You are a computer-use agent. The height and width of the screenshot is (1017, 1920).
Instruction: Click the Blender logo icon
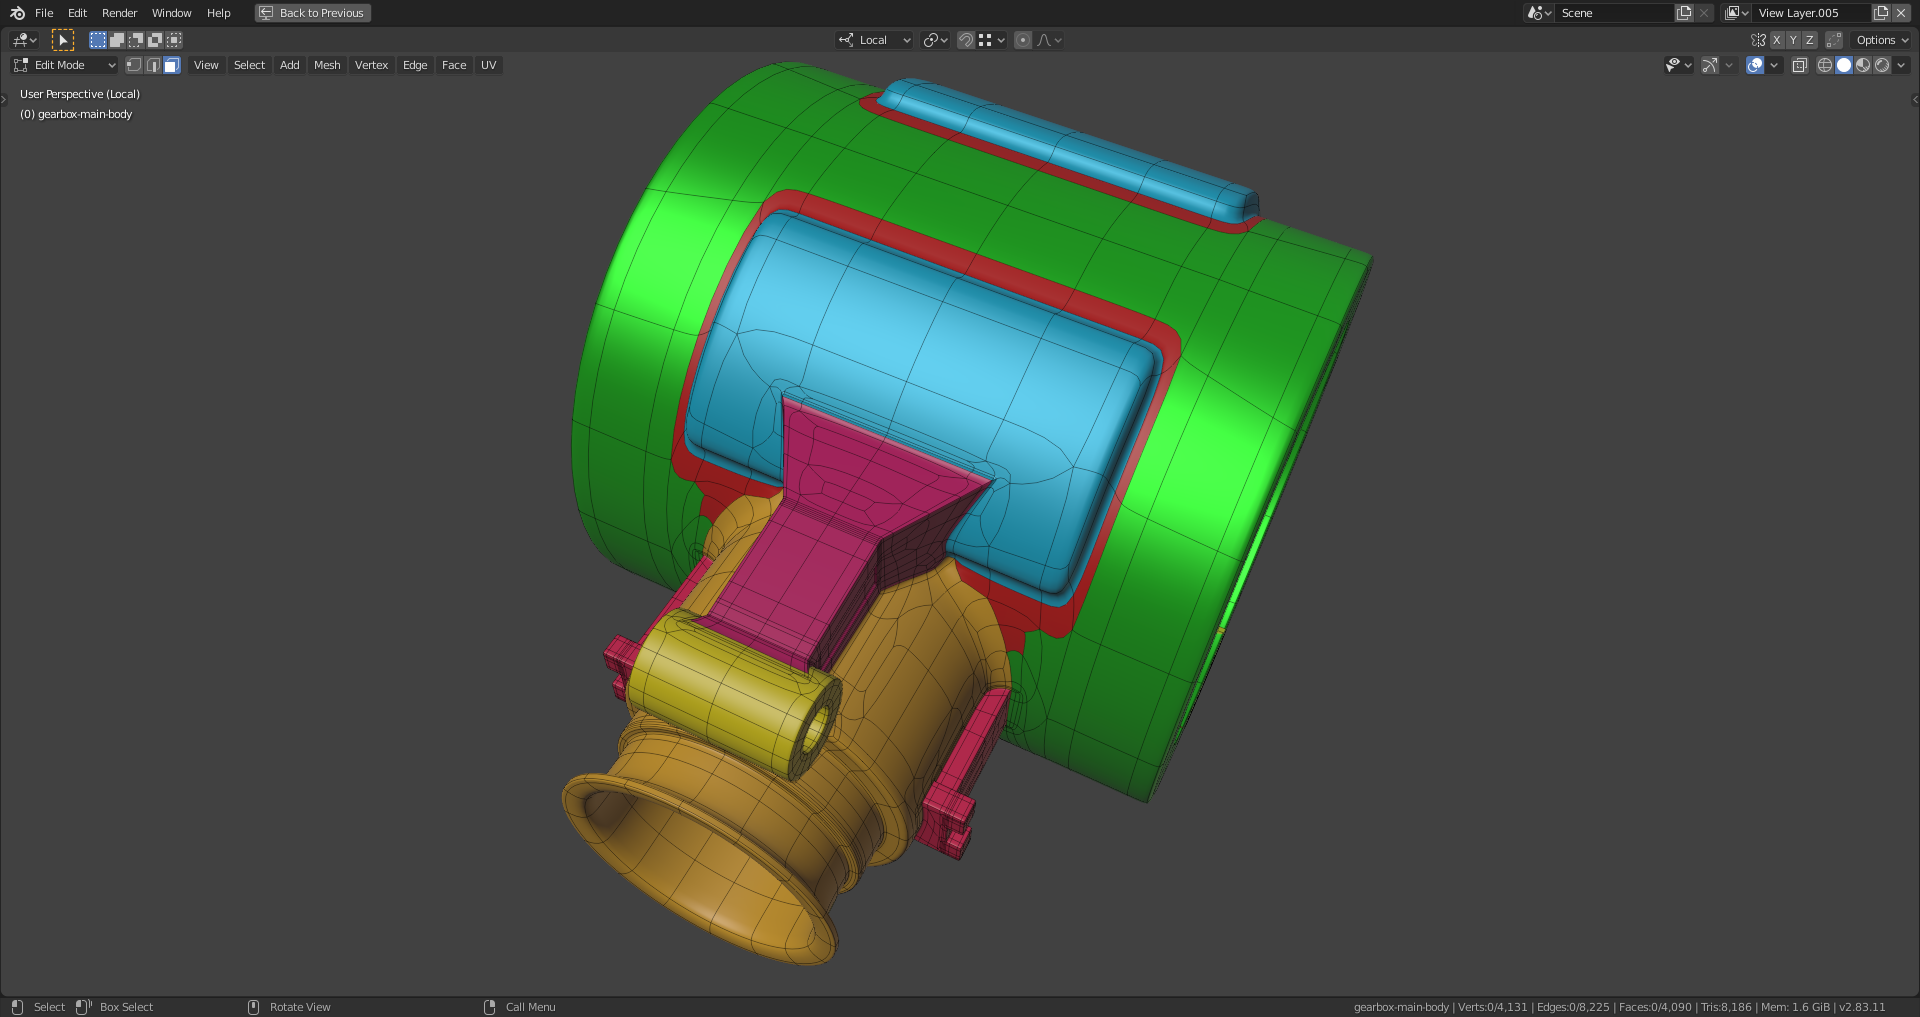click(17, 13)
